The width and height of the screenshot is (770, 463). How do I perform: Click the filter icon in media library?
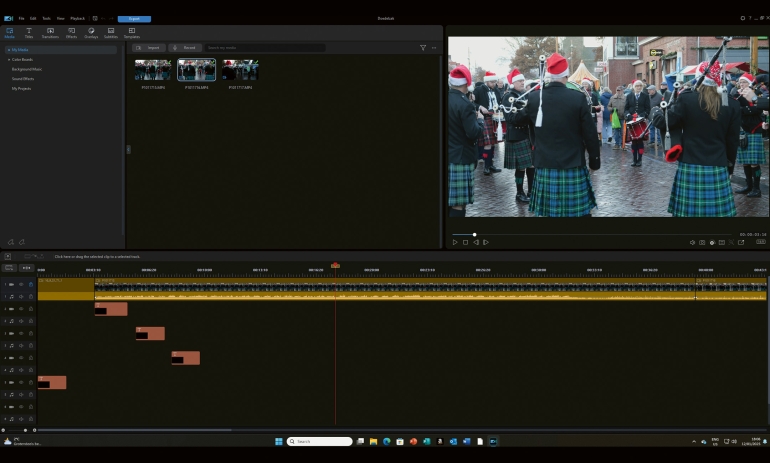(x=423, y=48)
